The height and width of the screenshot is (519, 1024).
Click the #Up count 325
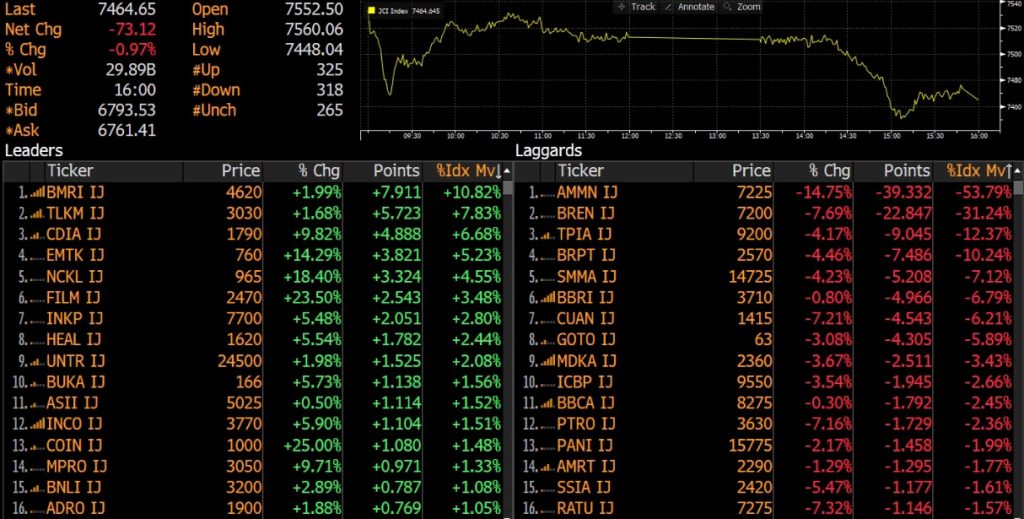[x=330, y=70]
